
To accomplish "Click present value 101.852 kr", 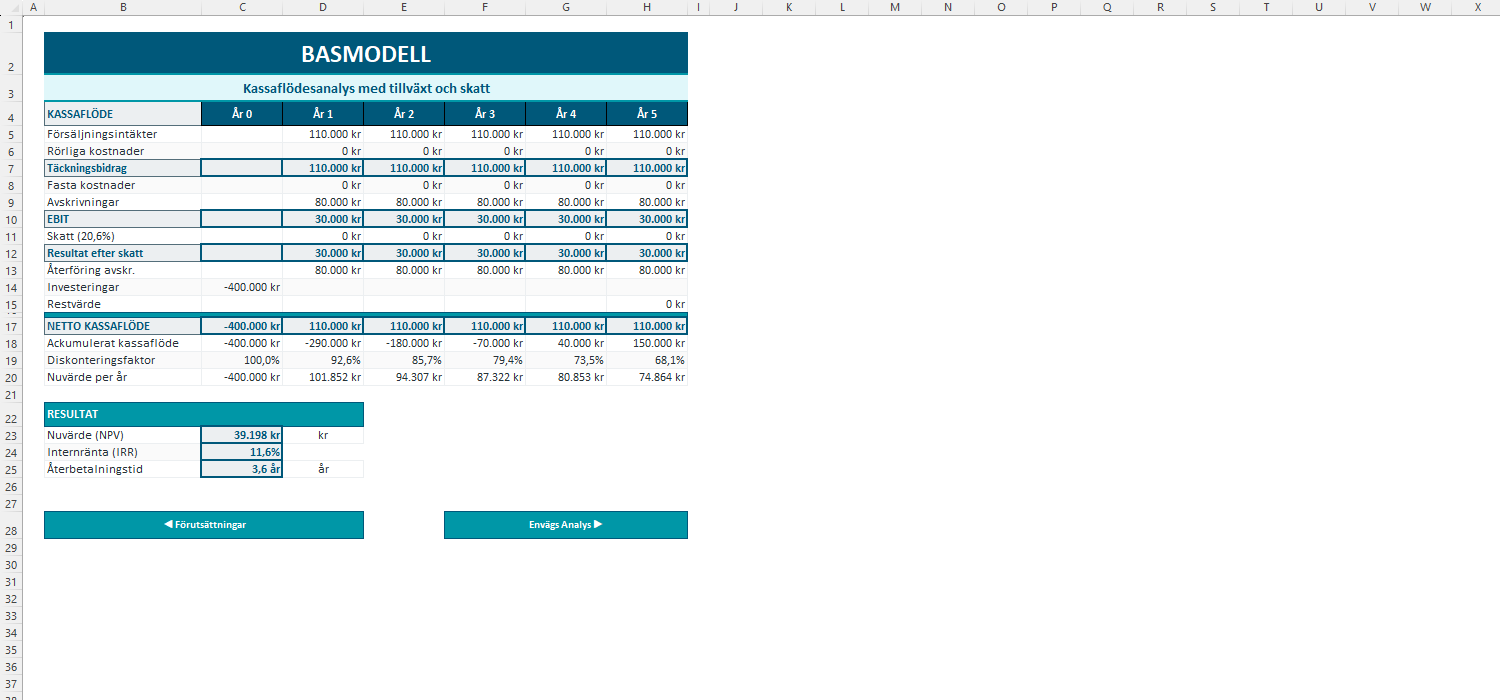I will coord(323,377).
